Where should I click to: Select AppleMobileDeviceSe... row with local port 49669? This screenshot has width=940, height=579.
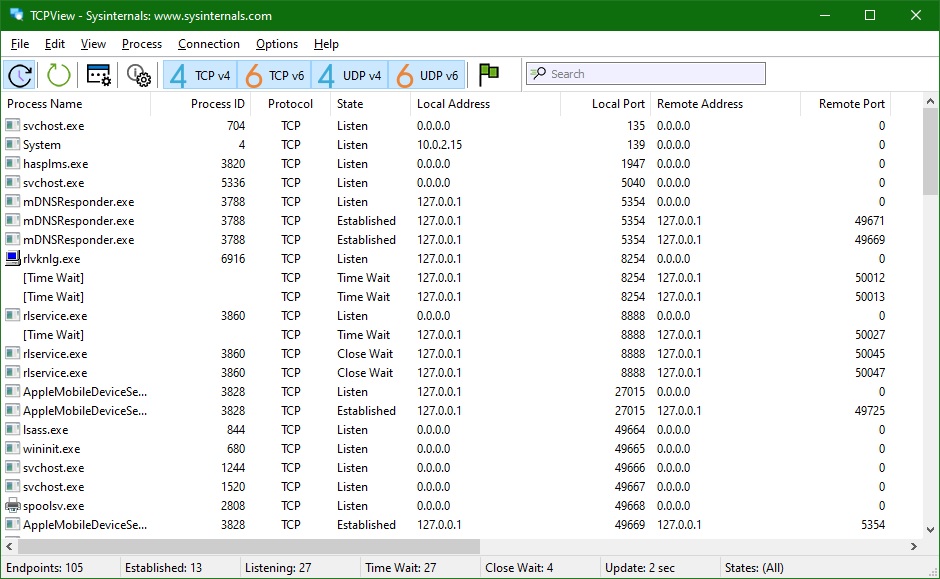(445, 524)
